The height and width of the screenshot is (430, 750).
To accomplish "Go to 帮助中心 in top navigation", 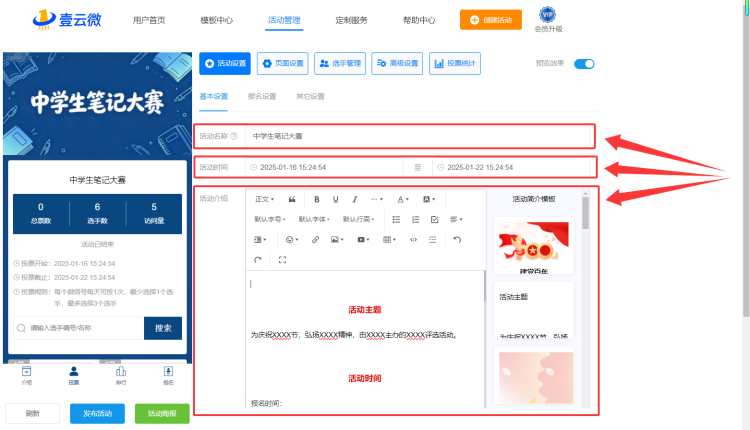I will coord(419,20).
